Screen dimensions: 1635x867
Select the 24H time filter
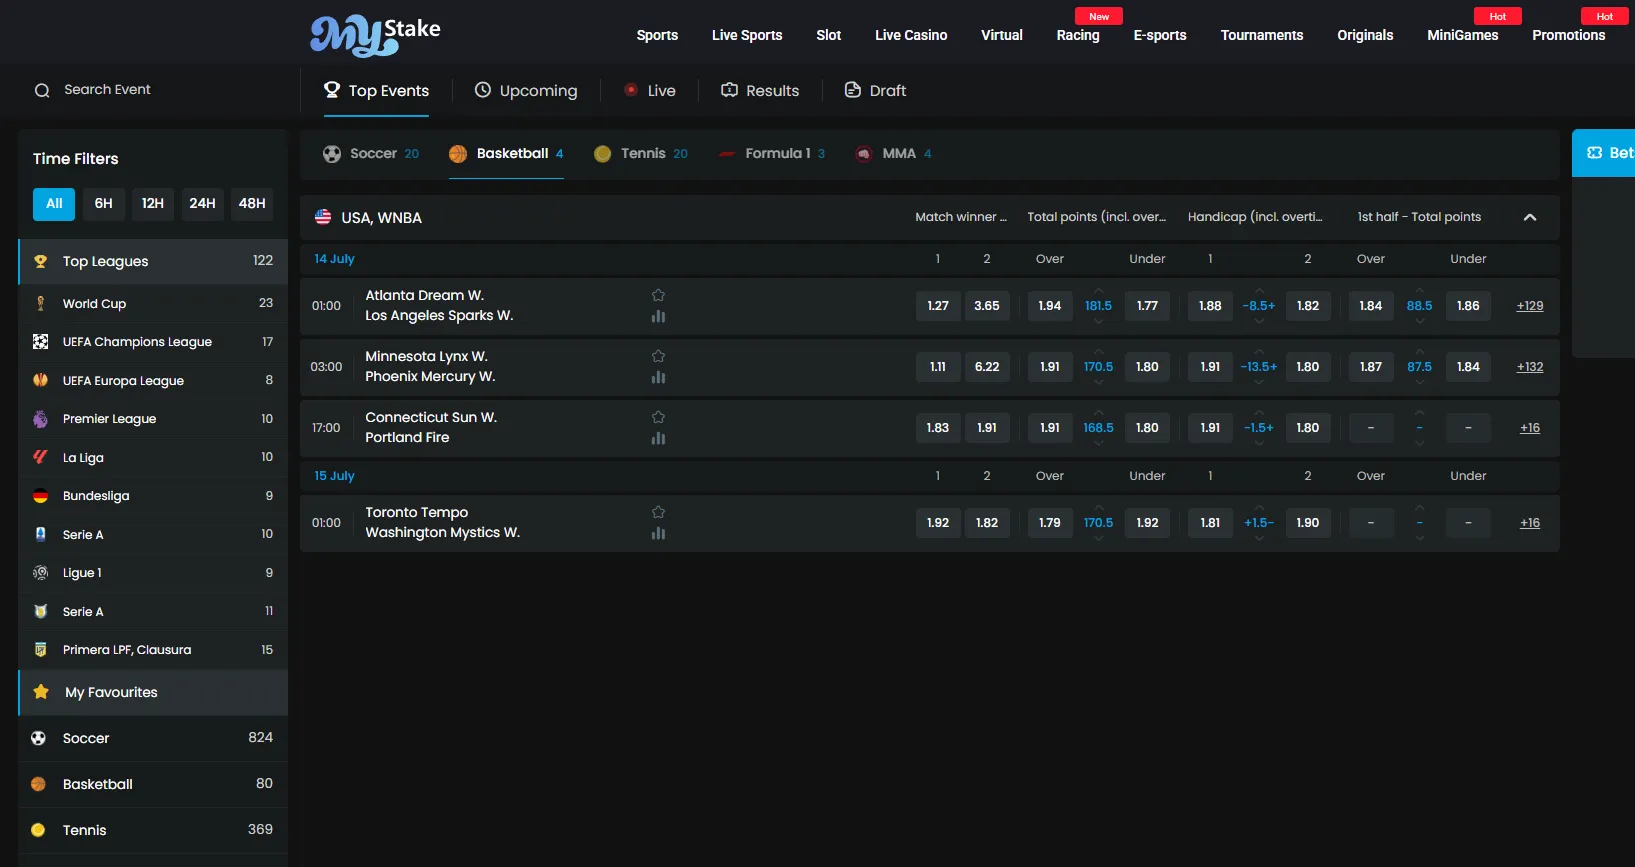pos(203,203)
